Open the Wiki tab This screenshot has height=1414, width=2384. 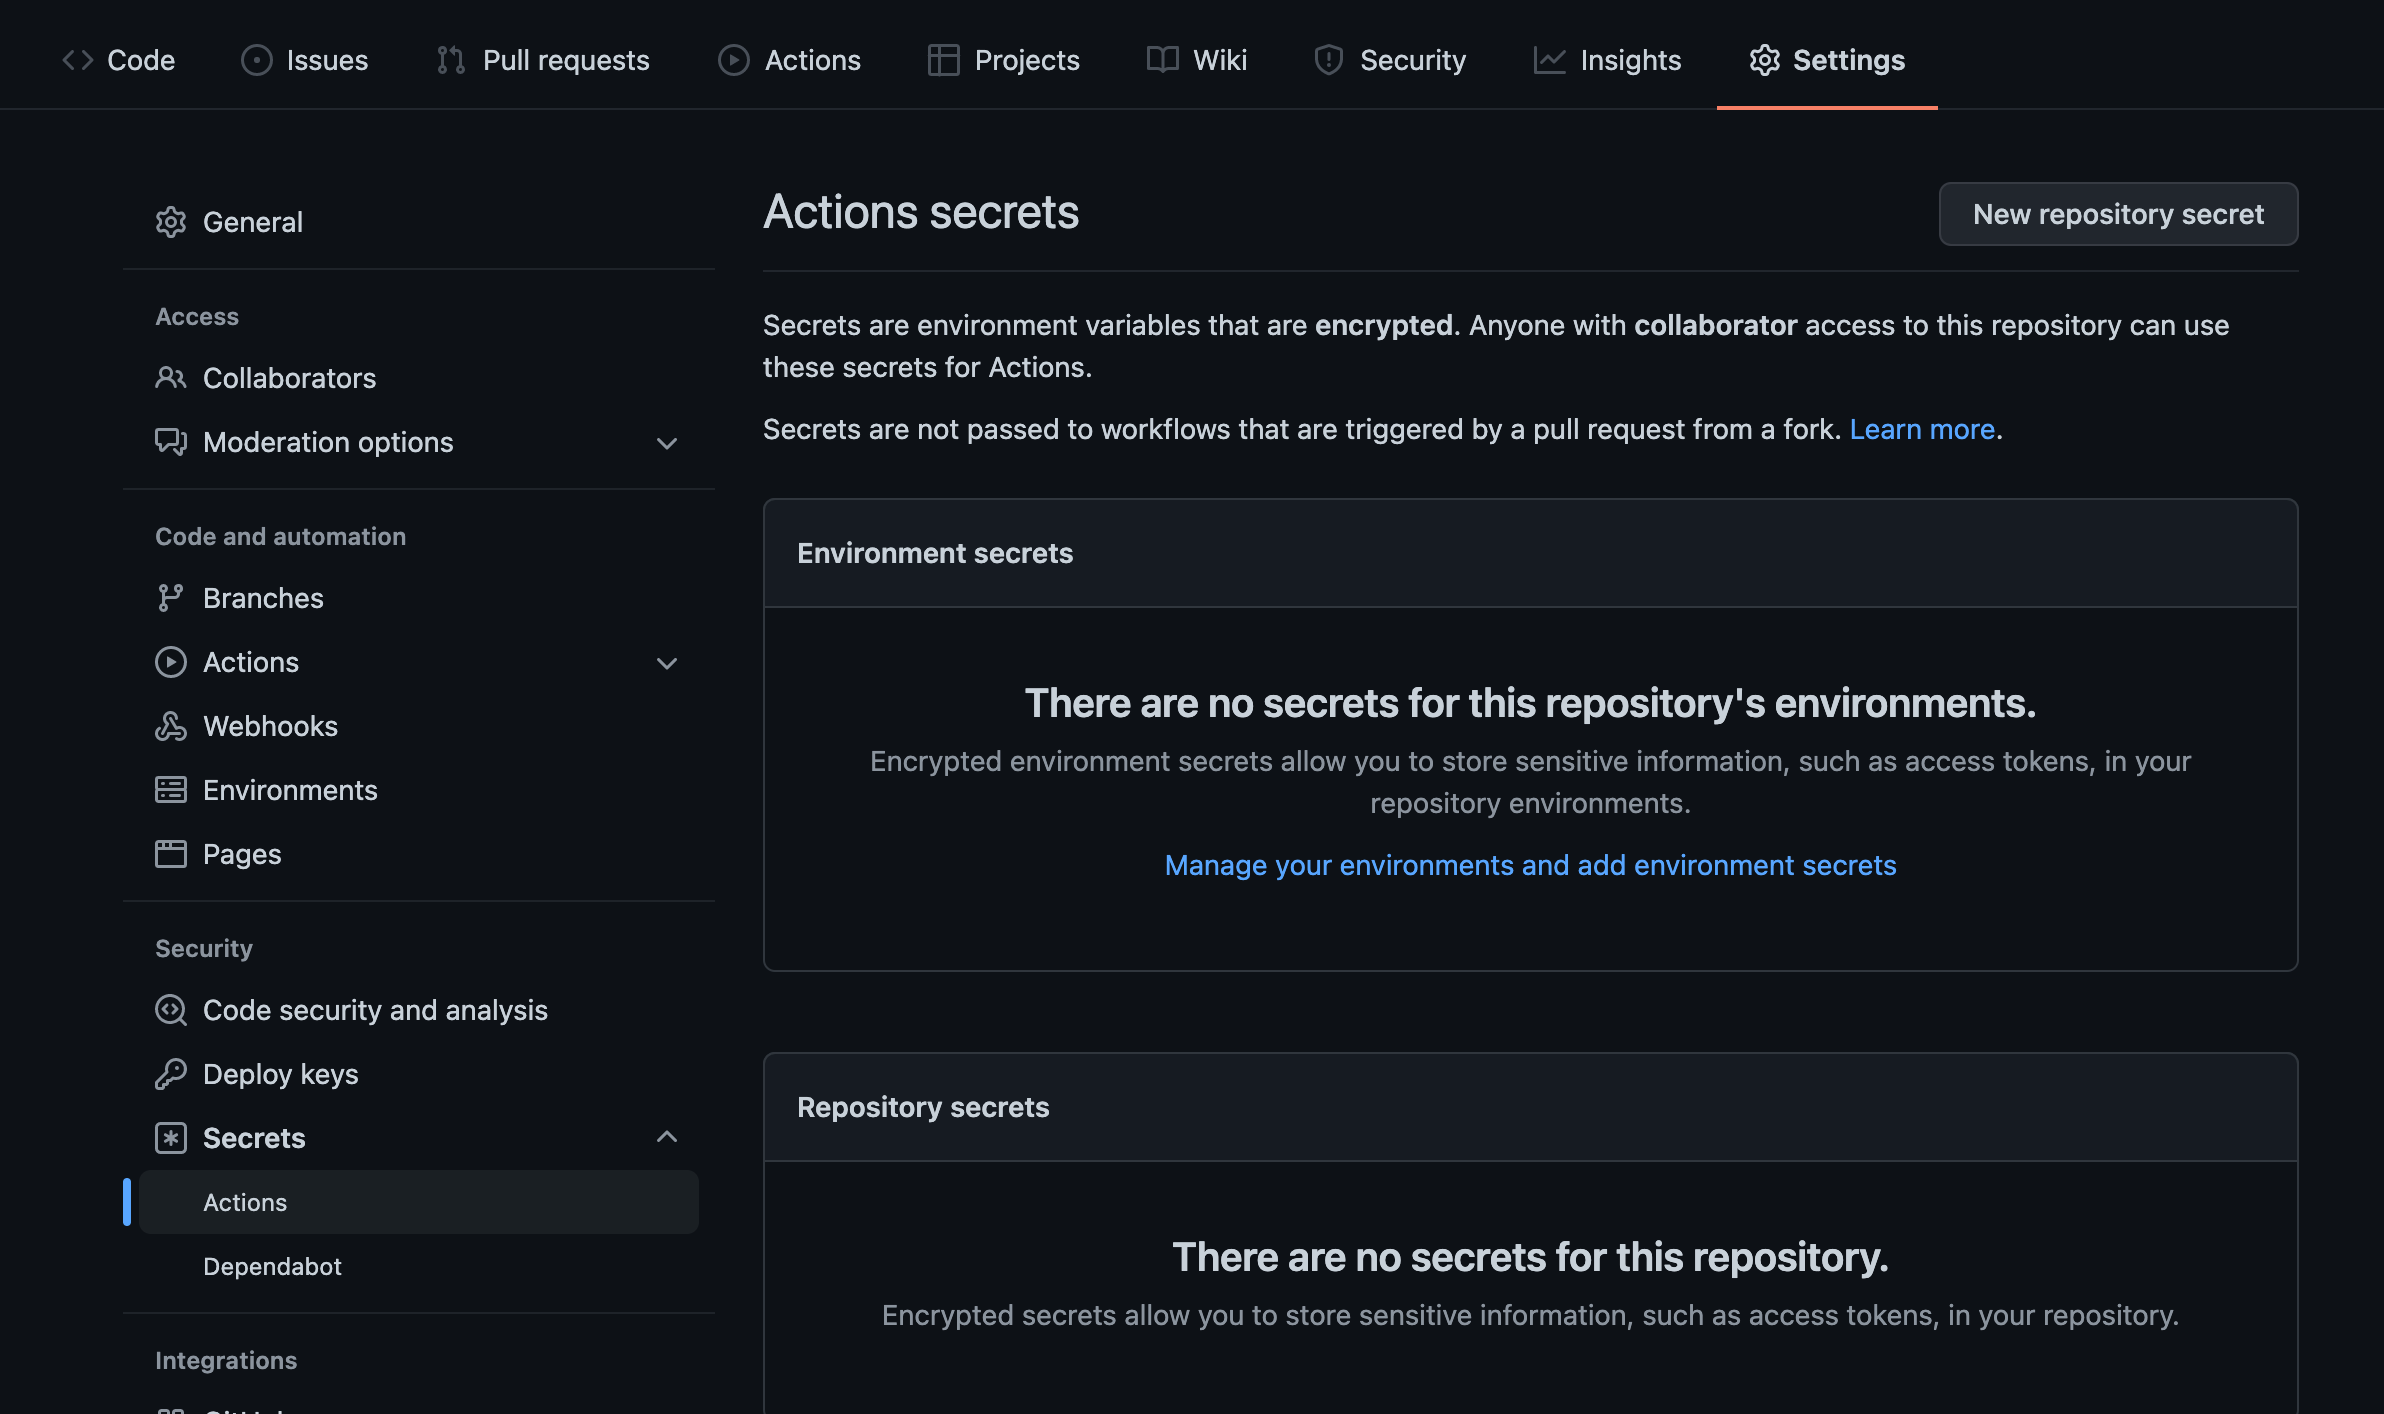click(x=1197, y=60)
